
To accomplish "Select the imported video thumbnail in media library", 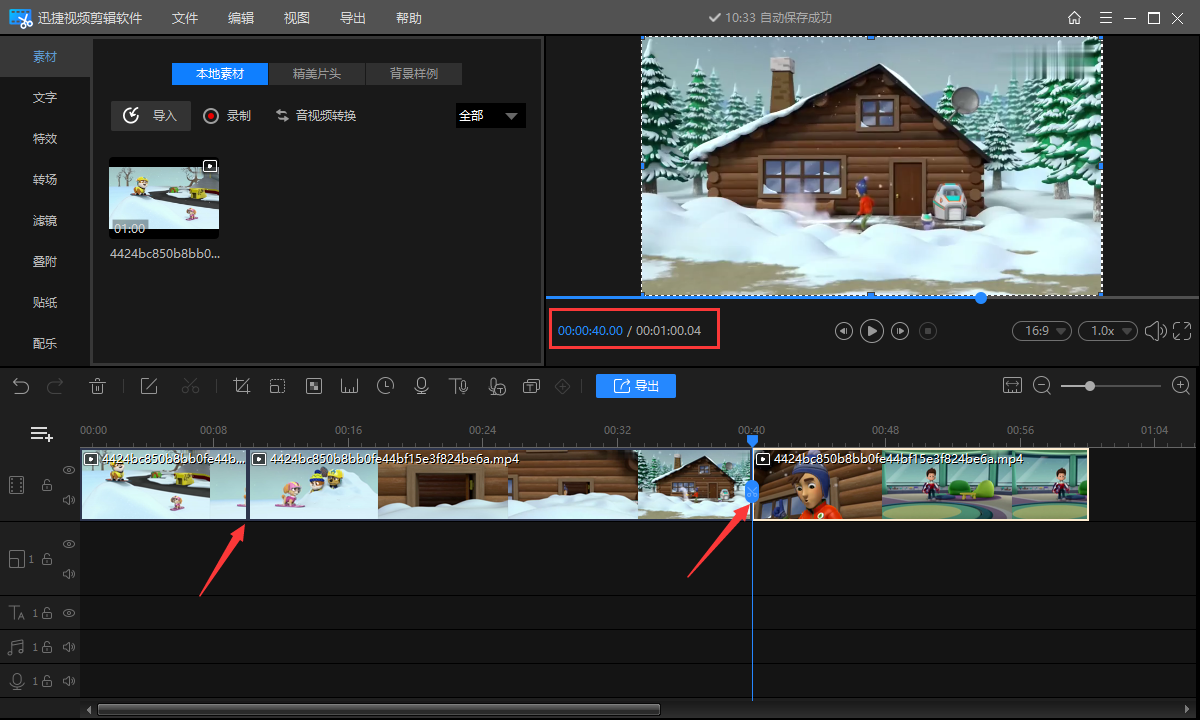I will pos(164,197).
